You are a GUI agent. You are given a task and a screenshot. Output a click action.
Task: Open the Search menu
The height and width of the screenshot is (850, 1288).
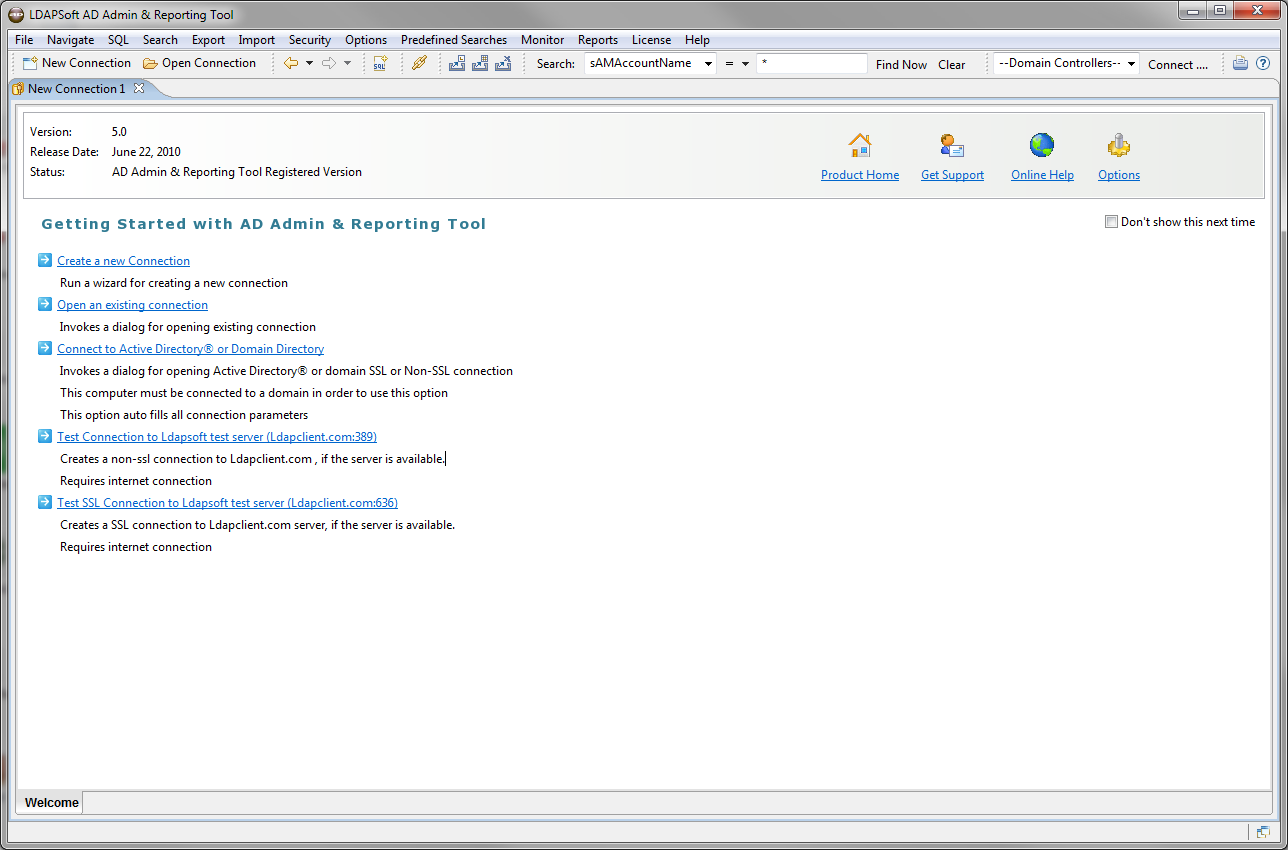click(160, 40)
